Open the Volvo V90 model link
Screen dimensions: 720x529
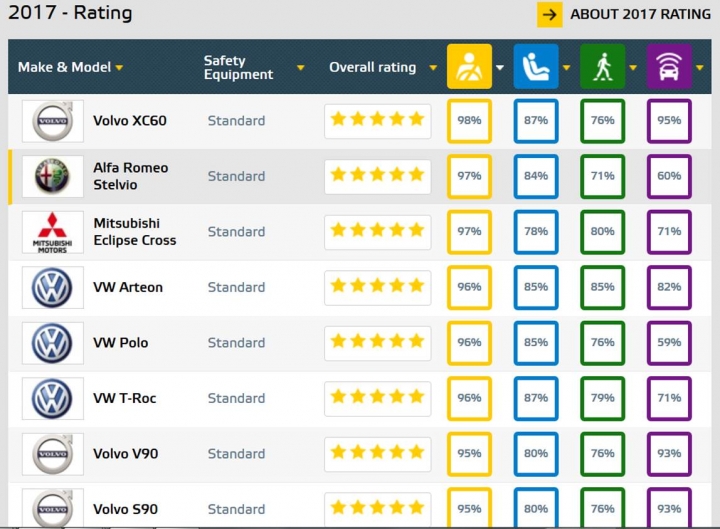126,454
